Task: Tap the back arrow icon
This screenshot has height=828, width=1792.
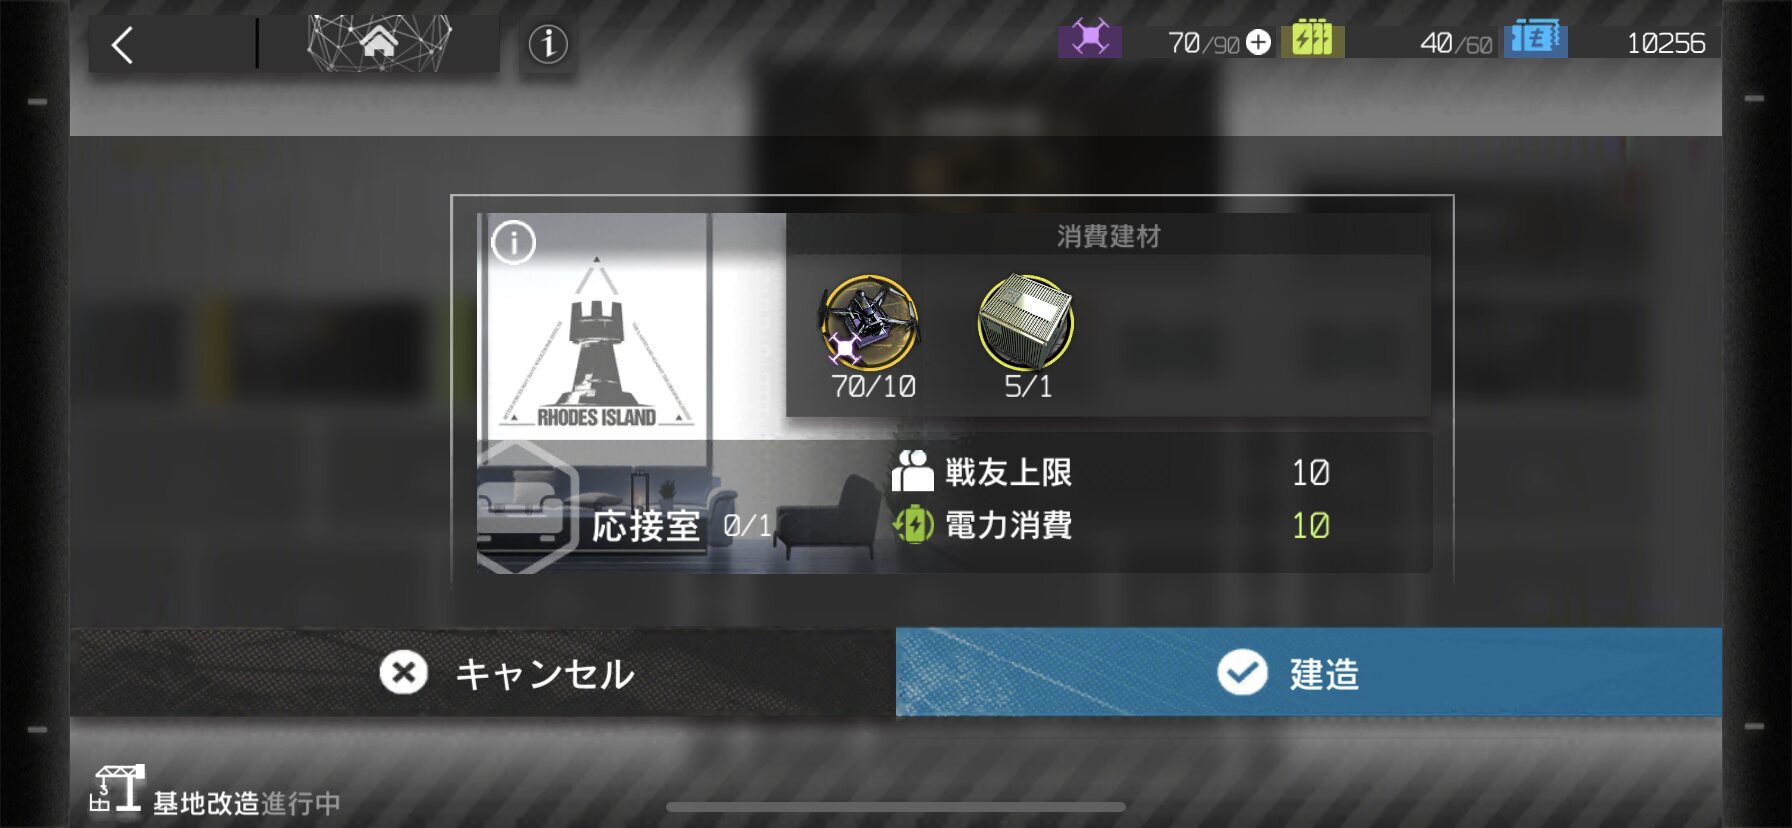Action: tap(122, 45)
